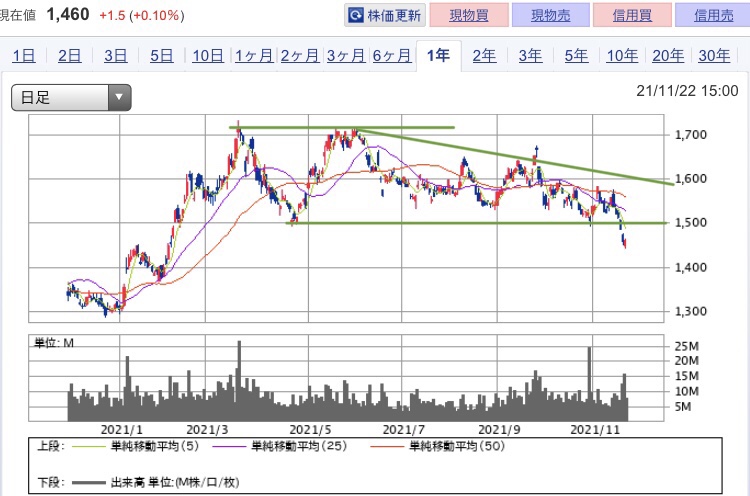Click the 1,700 price axis label
The image size is (750, 496).
pos(690,135)
